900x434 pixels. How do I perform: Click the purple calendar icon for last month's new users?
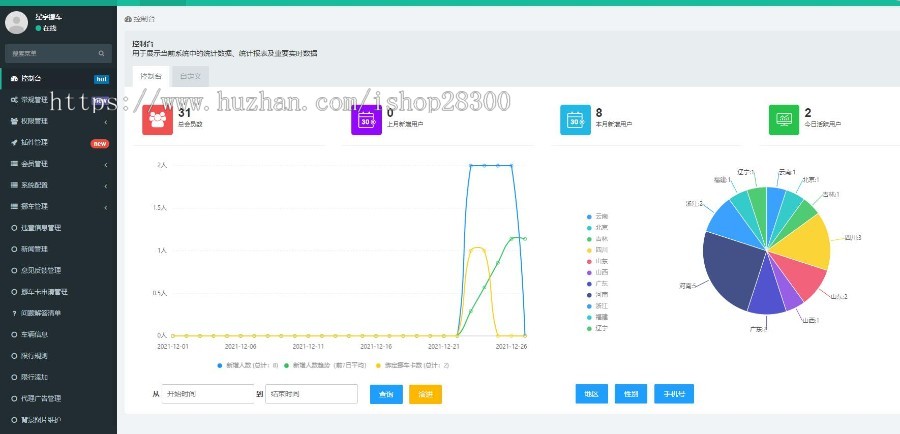[366, 119]
